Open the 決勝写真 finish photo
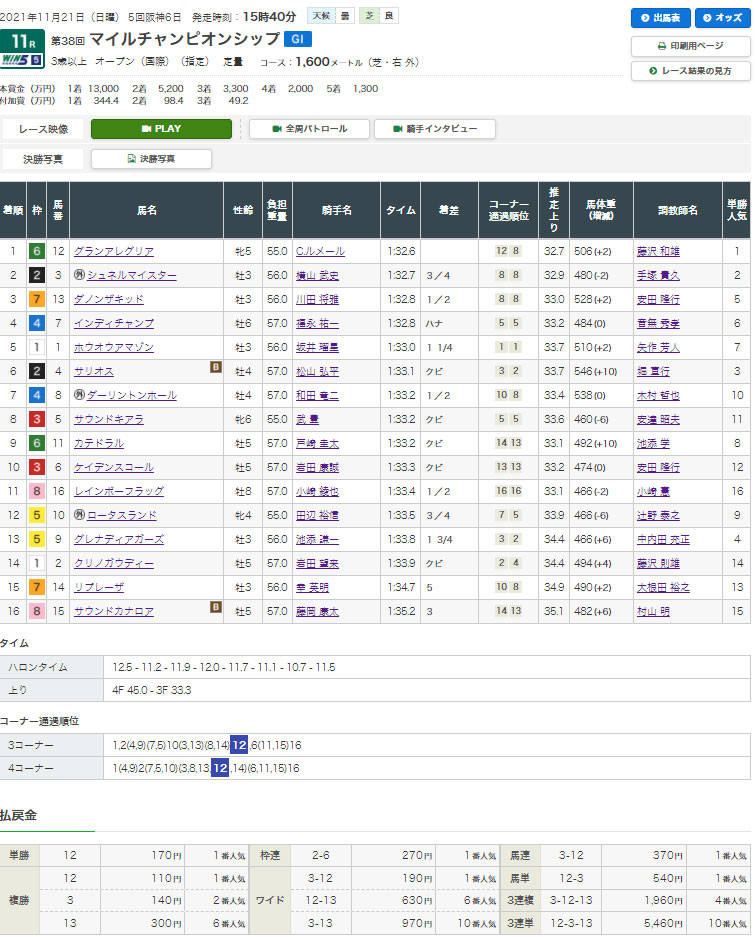 [x=151, y=159]
